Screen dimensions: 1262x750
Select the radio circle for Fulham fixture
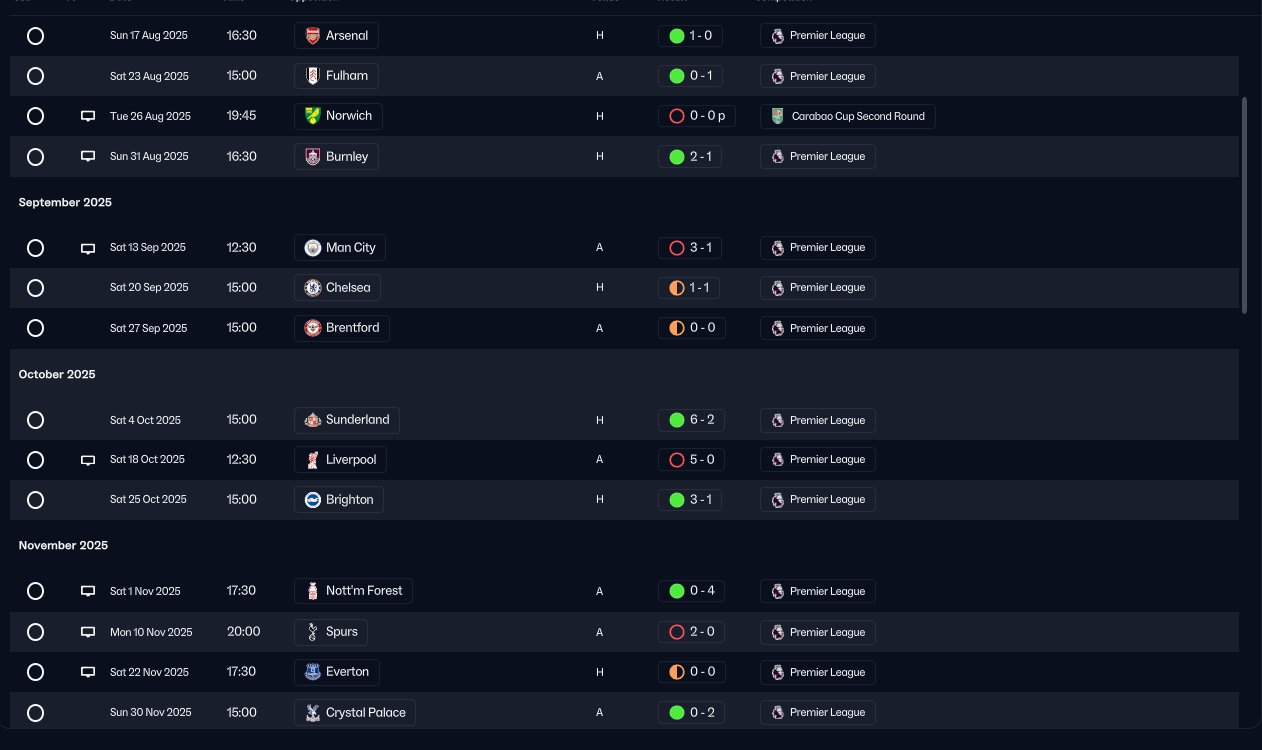click(35, 76)
